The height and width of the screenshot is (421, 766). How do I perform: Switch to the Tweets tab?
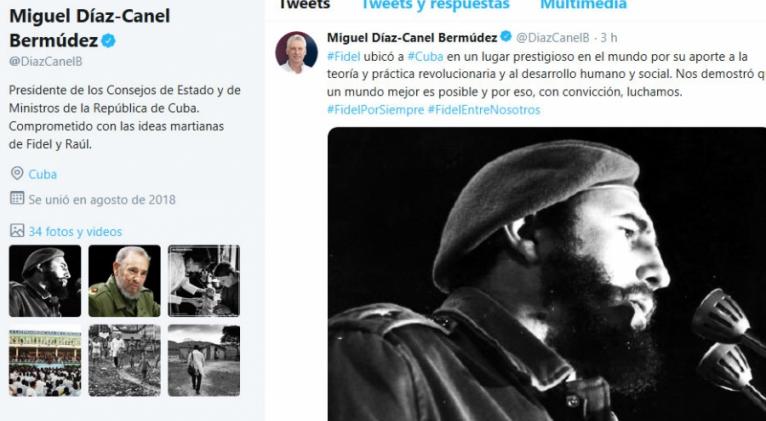point(303,5)
